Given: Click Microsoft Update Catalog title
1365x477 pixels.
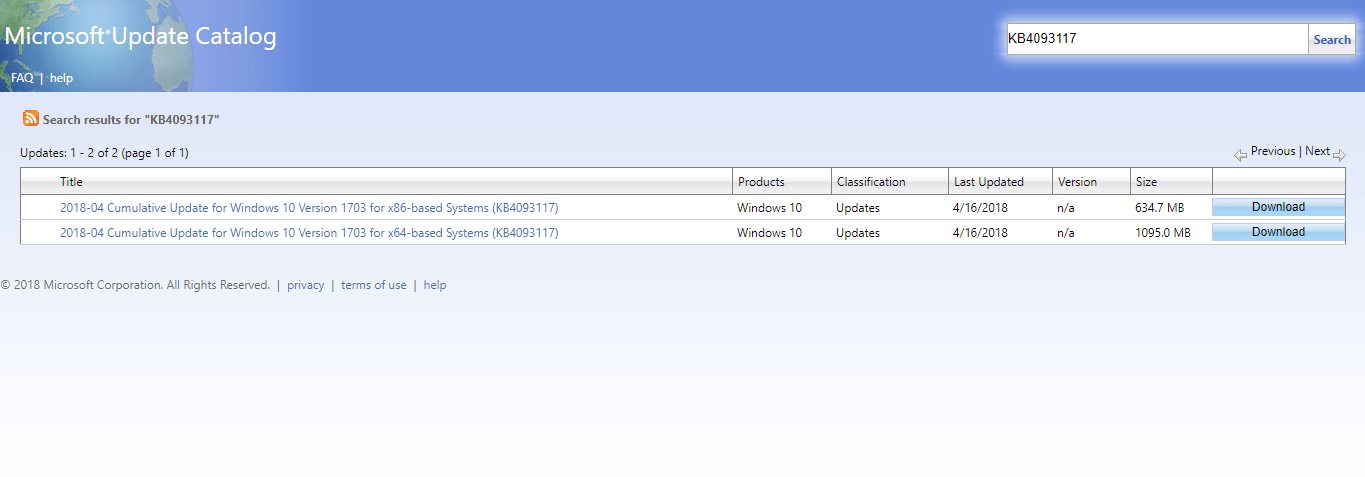Looking at the screenshot, I should [140, 37].
